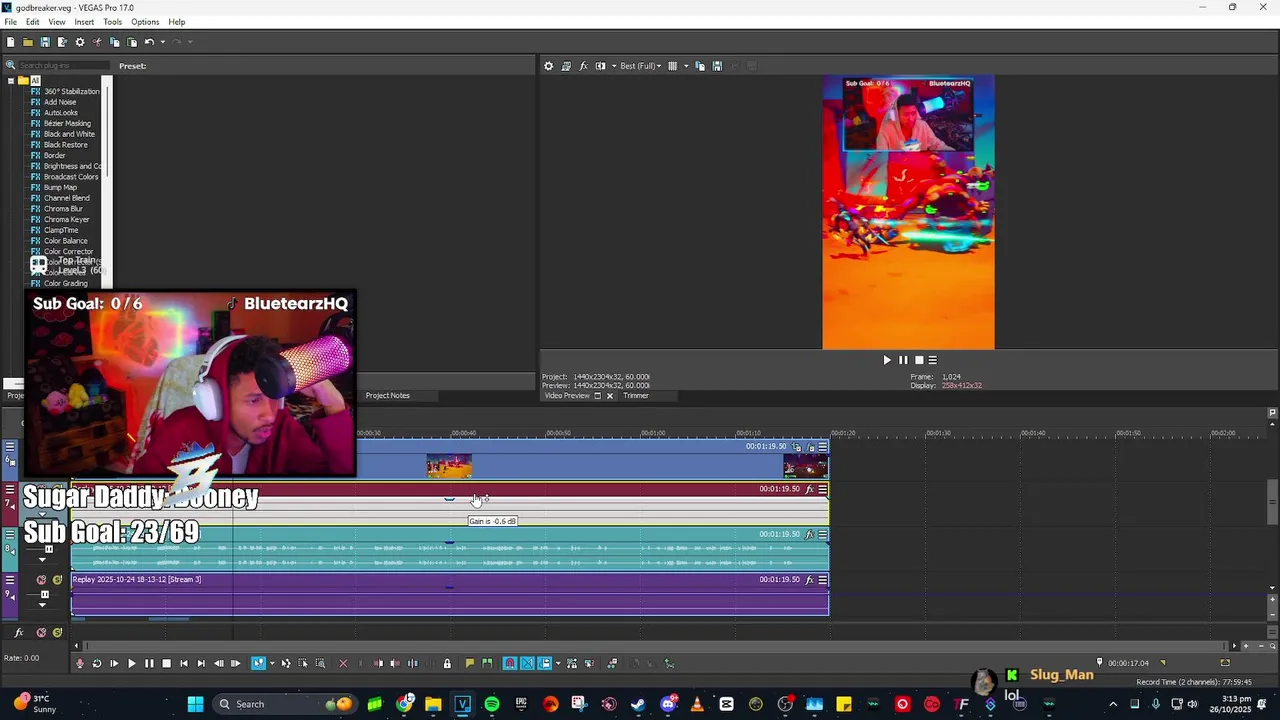Close the Video Preview tab
The image size is (1280, 720).
609,396
